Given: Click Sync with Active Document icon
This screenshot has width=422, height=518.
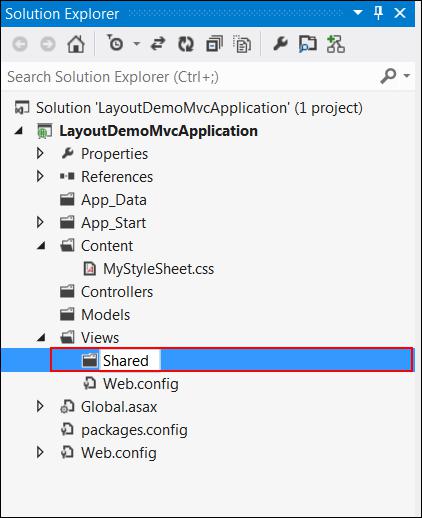Looking at the screenshot, I should click(x=158, y=44).
